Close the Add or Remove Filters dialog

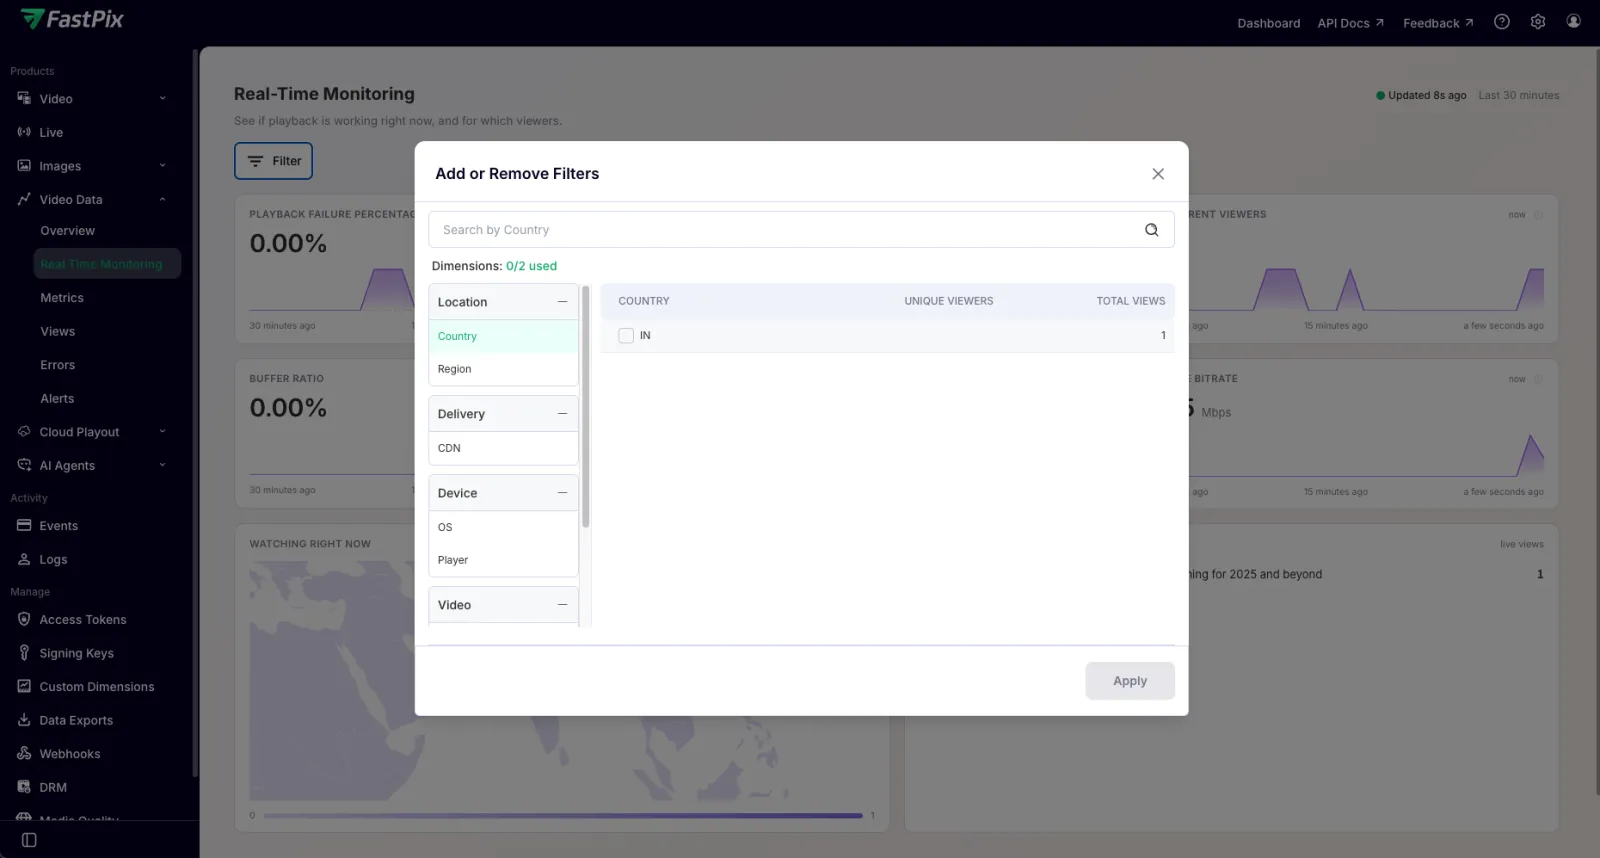pyautogui.click(x=1158, y=174)
